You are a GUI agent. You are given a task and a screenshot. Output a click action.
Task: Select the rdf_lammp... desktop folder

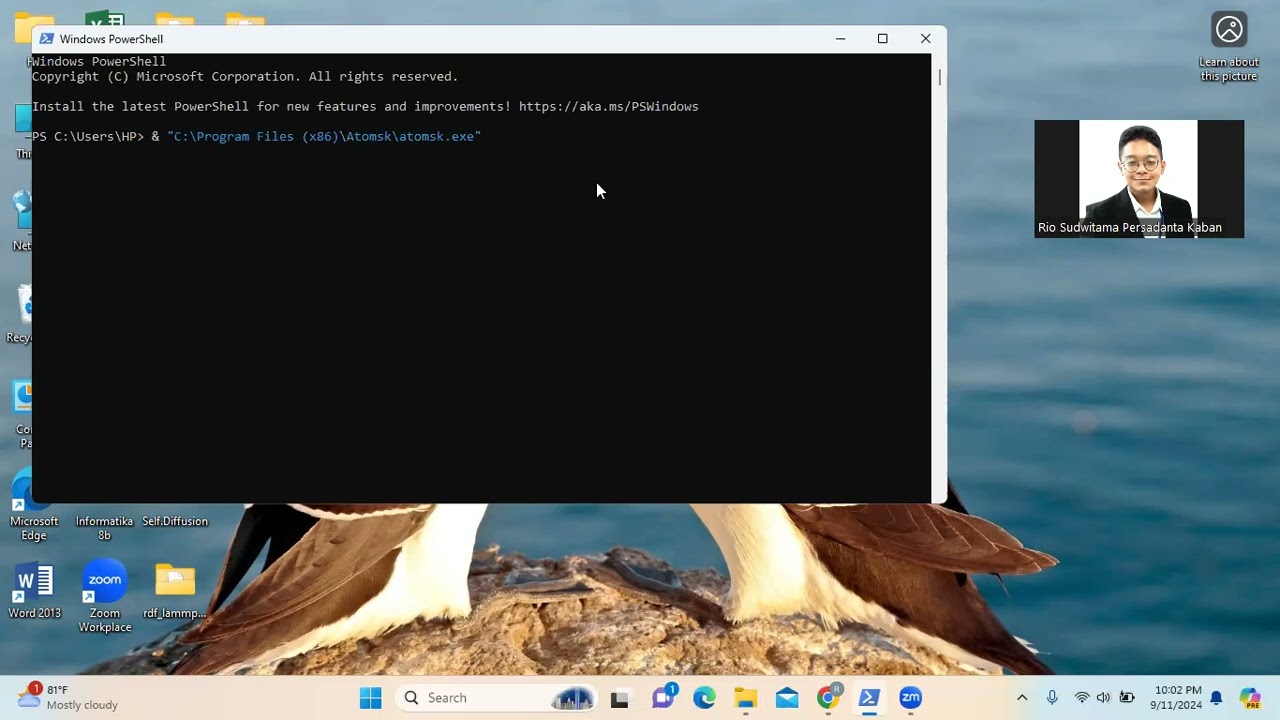pyautogui.click(x=175, y=591)
